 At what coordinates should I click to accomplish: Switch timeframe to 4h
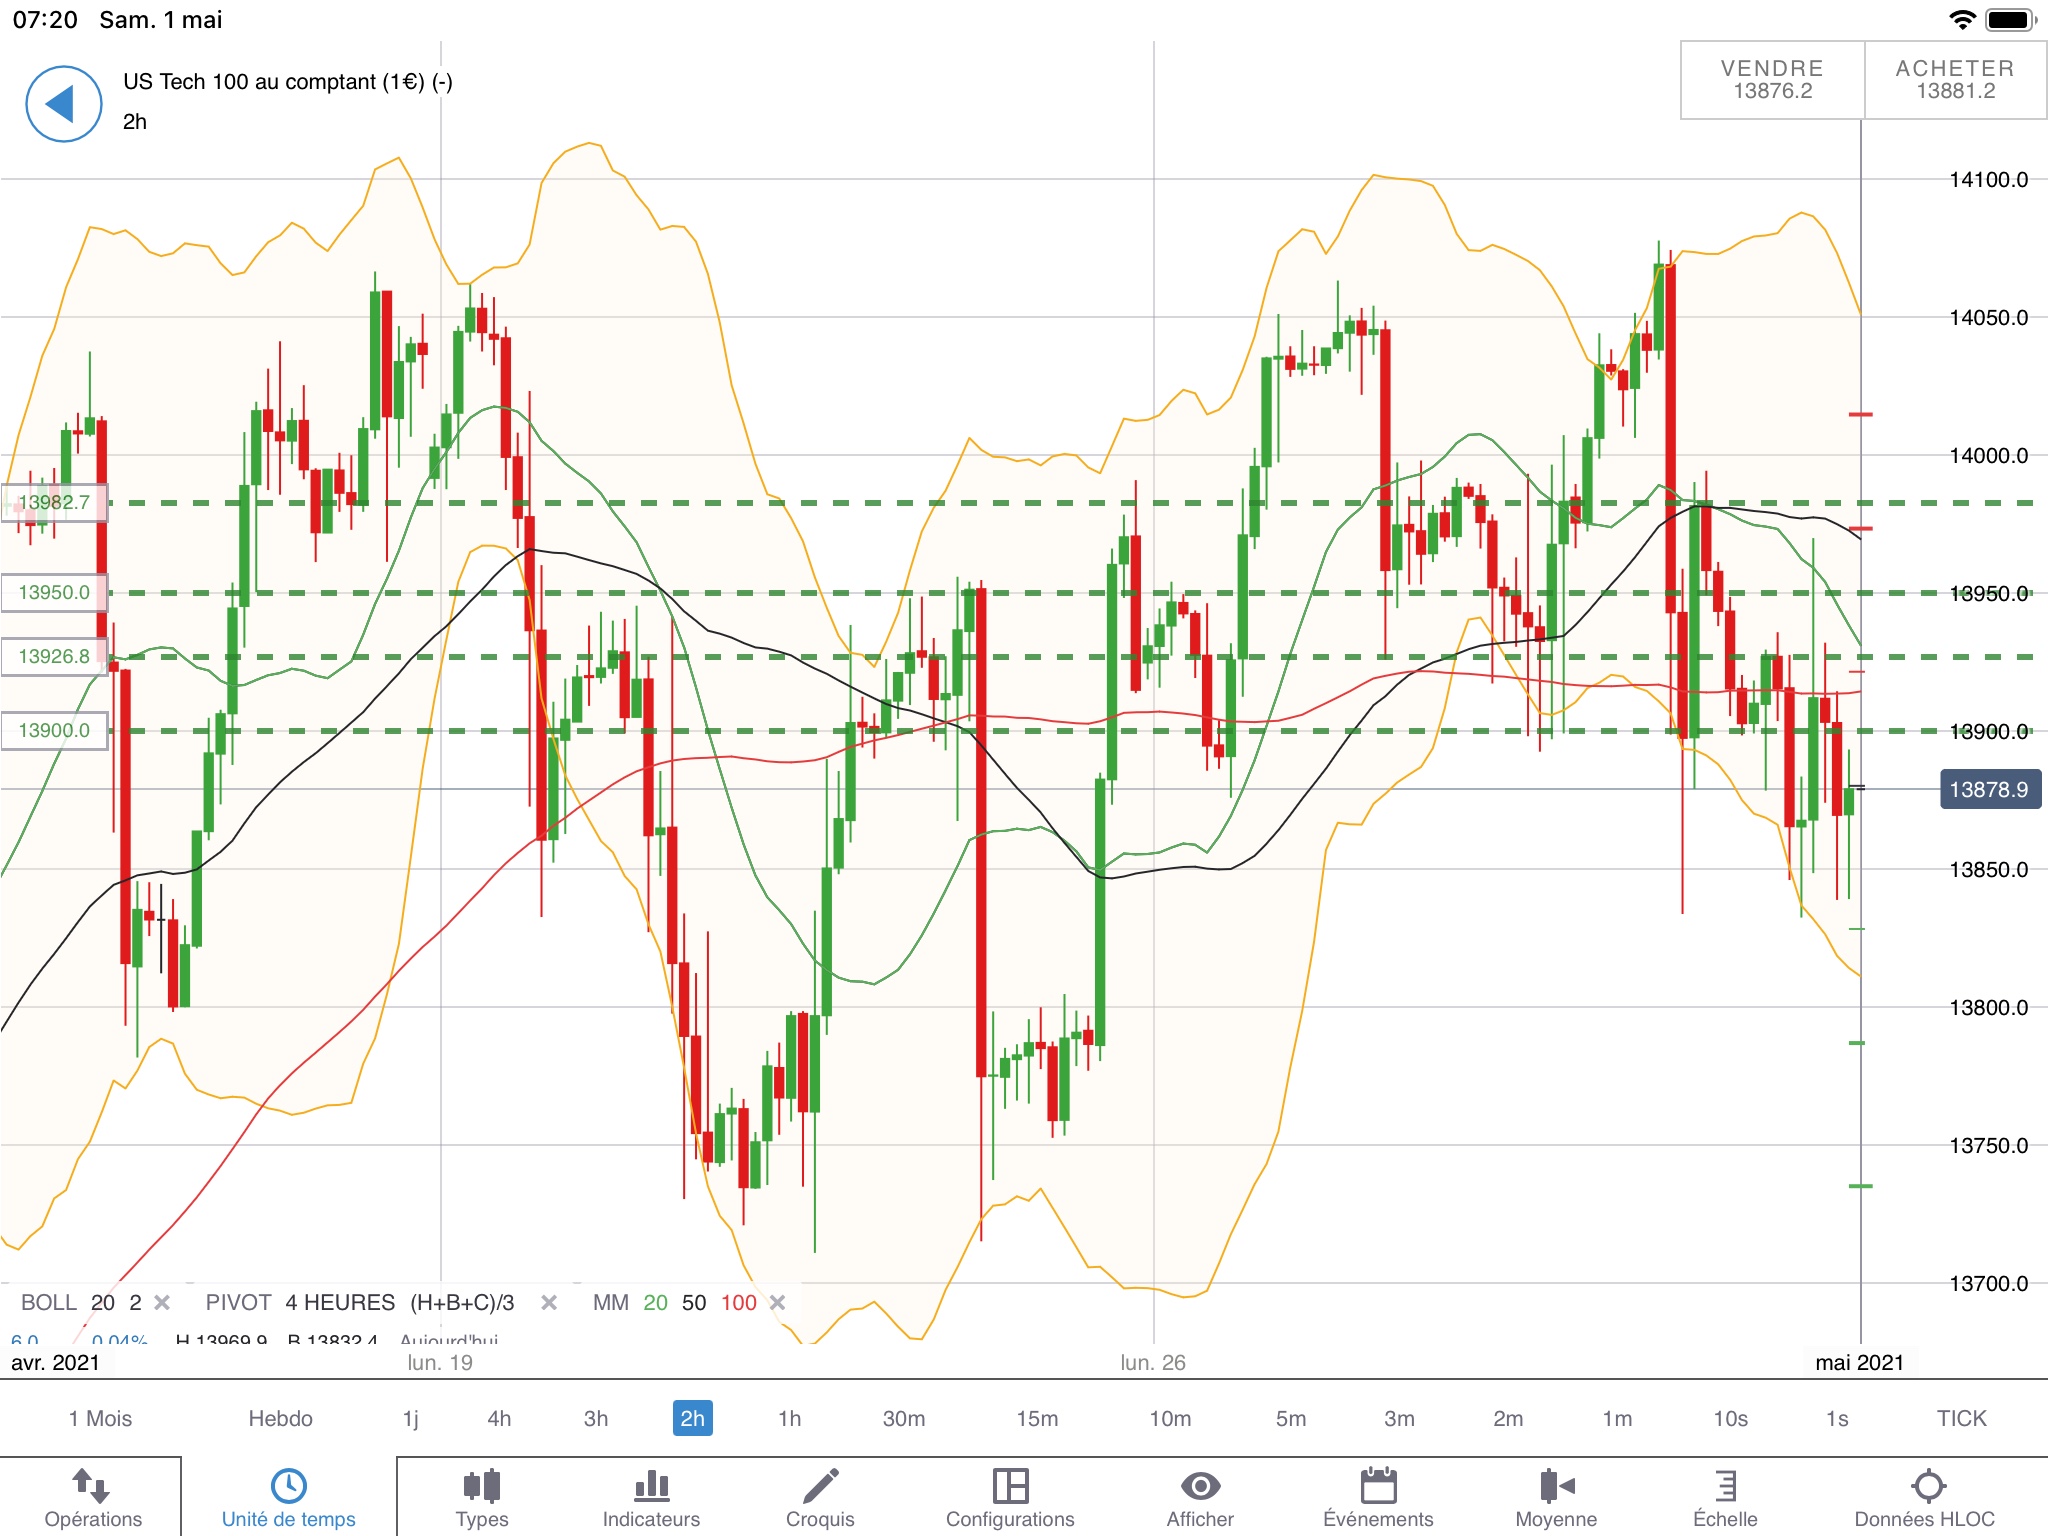(x=499, y=1418)
